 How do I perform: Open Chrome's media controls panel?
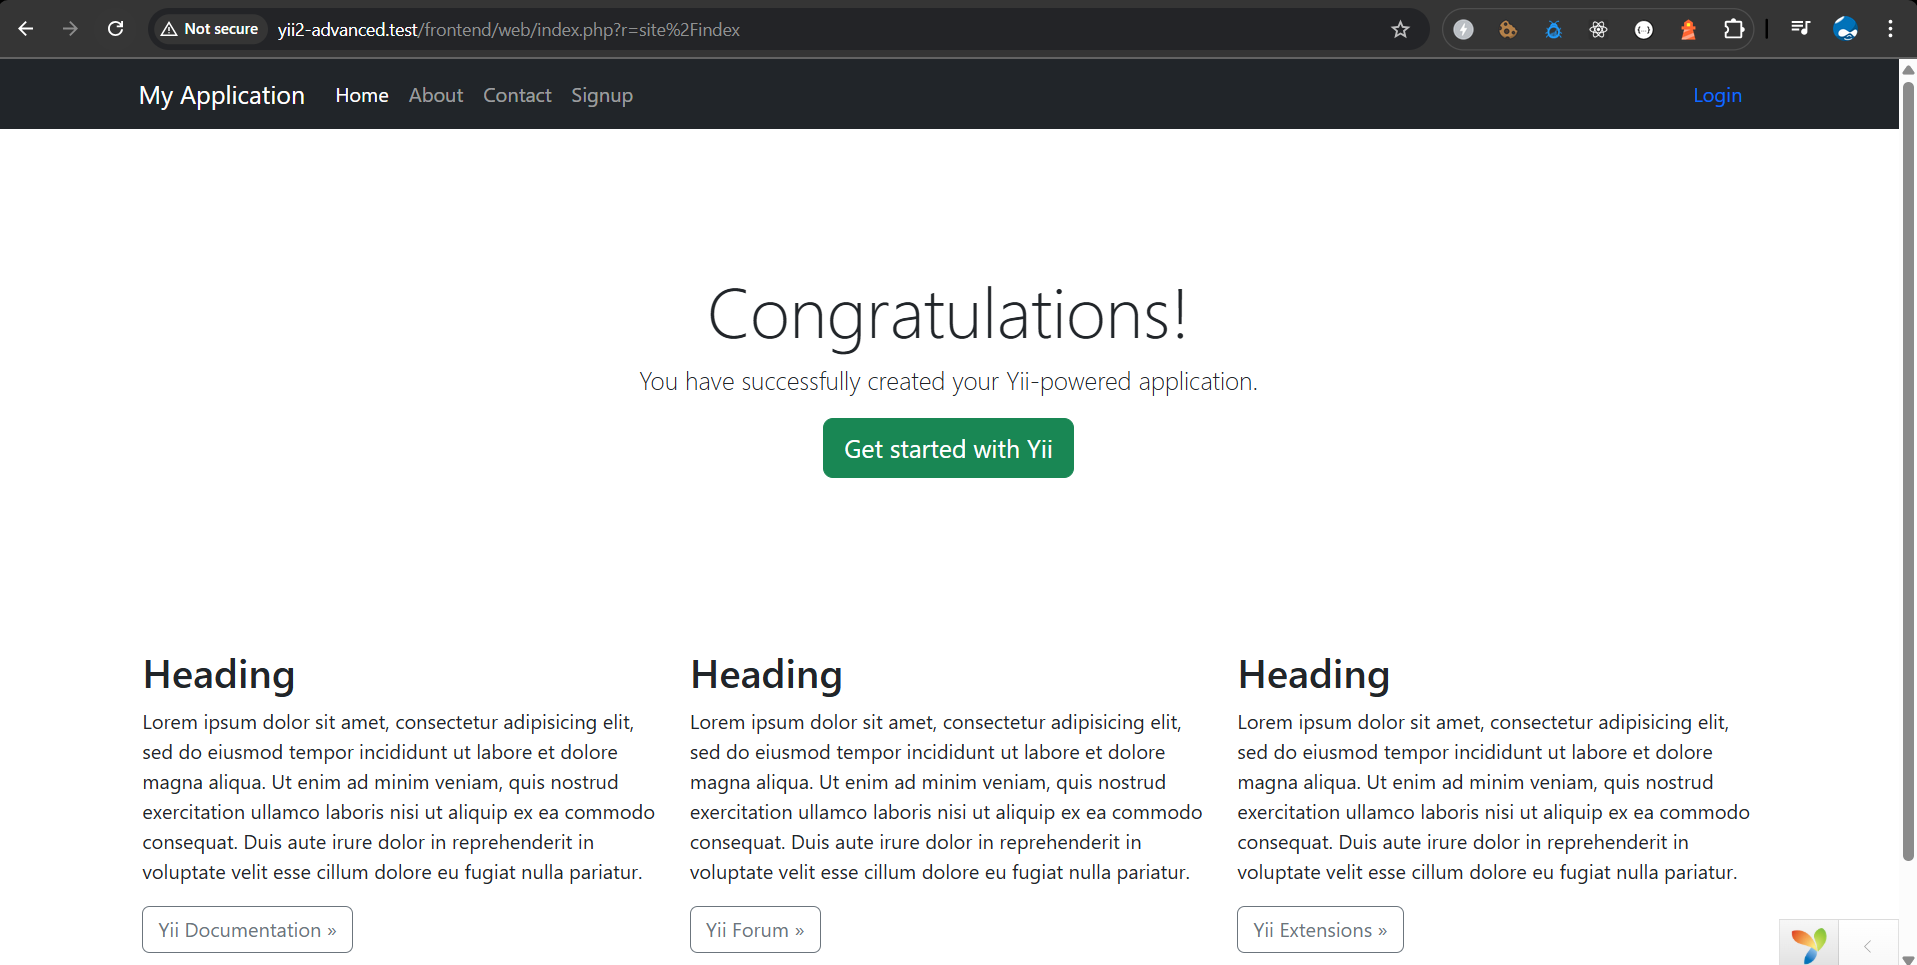point(1799,29)
